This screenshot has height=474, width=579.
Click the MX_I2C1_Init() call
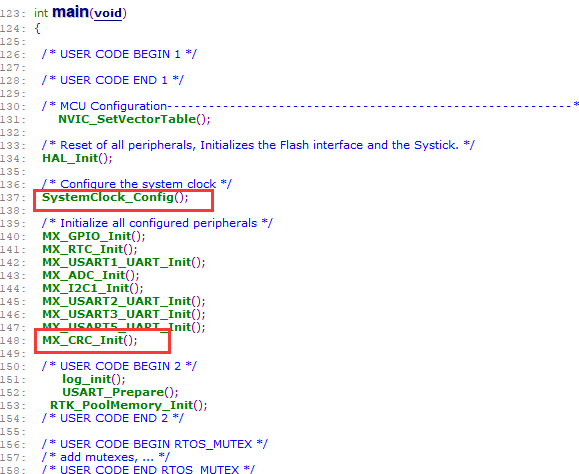click(x=93, y=288)
